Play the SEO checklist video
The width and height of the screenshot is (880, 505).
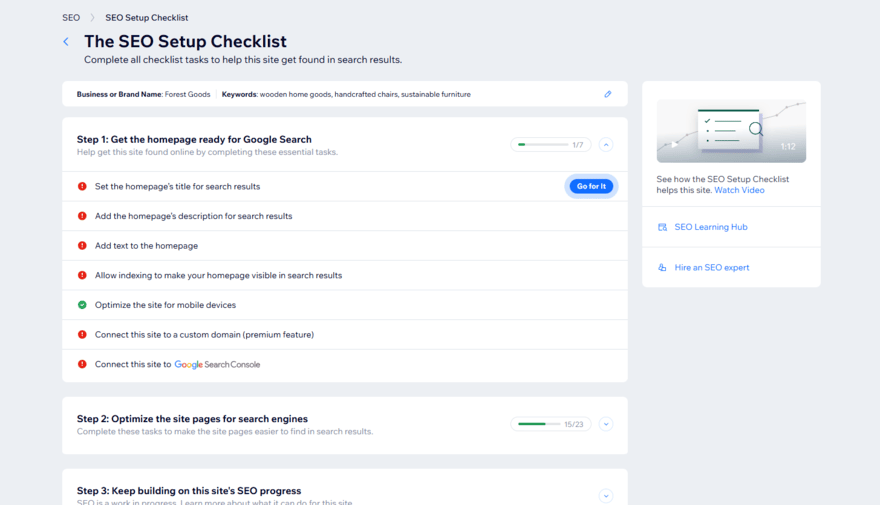click(675, 145)
